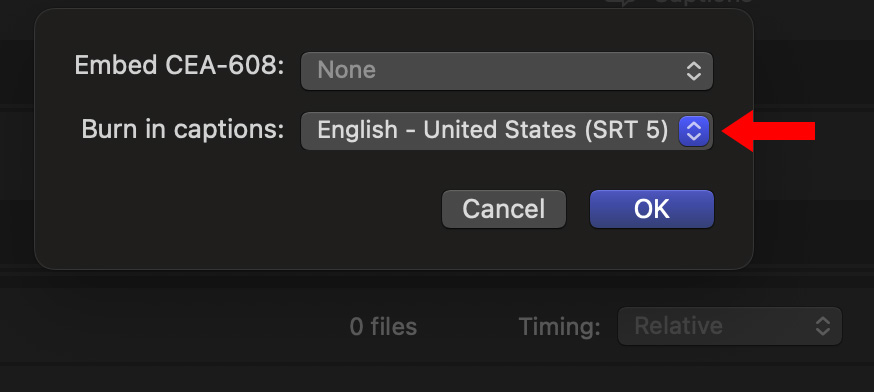This screenshot has height=392, width=874.
Task: Click the greyed-out "None" value text
Action: point(347,70)
